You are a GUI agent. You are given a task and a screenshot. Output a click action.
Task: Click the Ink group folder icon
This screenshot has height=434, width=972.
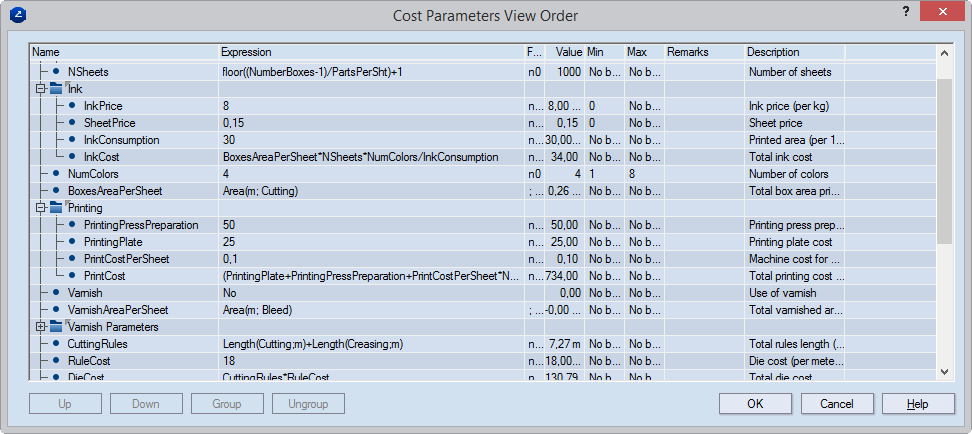click(56, 89)
